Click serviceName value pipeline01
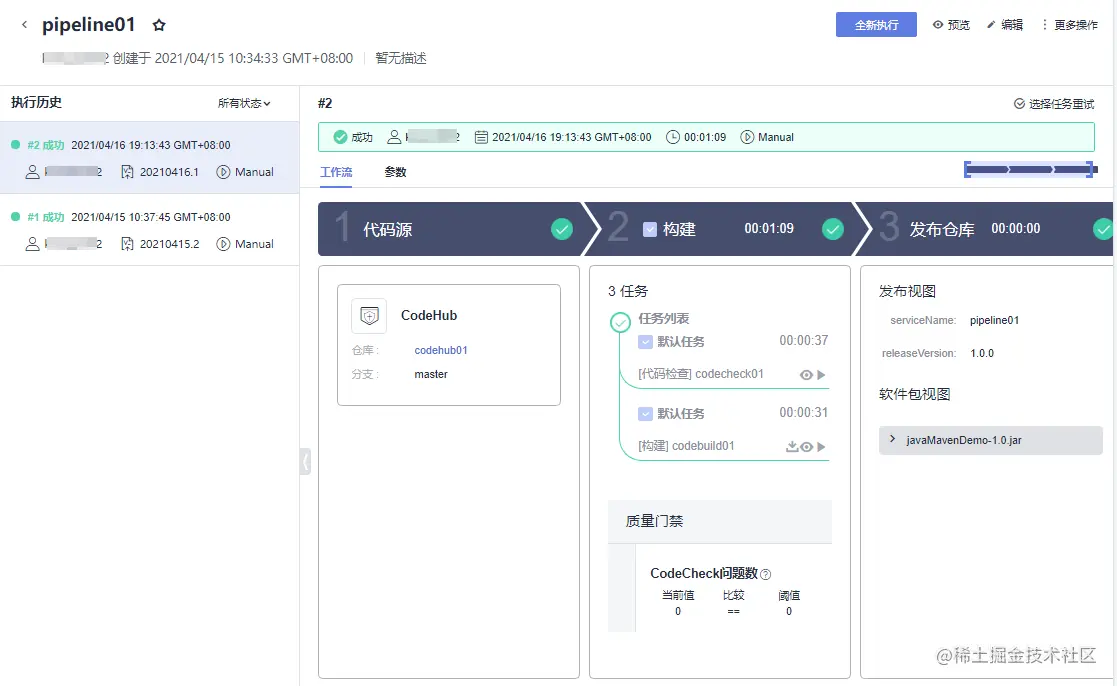Image resolution: width=1117 pixels, height=686 pixels. coord(994,321)
